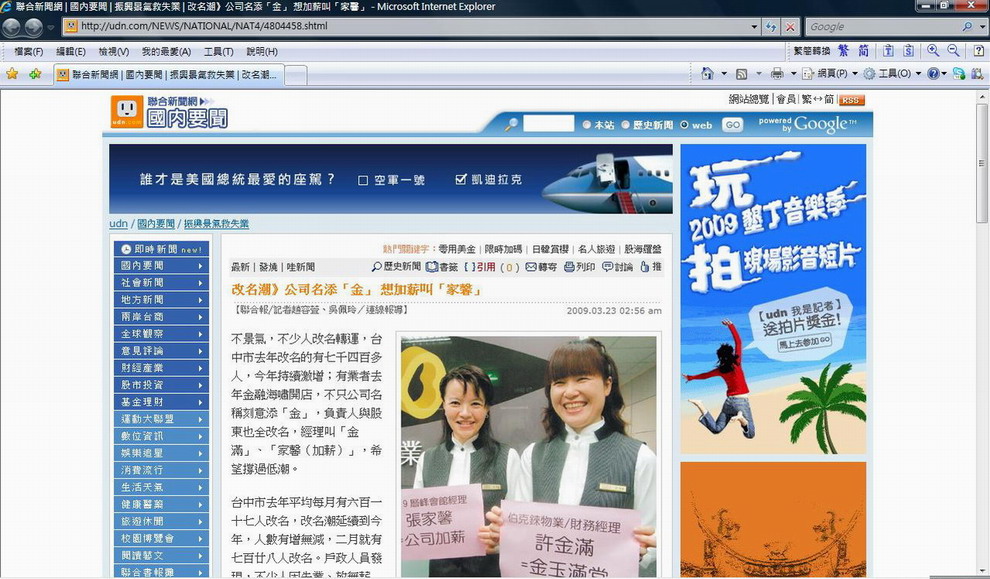The width and height of the screenshot is (990, 579).
Task: Click the orange RSS badge on the site header
Action: pos(851,100)
